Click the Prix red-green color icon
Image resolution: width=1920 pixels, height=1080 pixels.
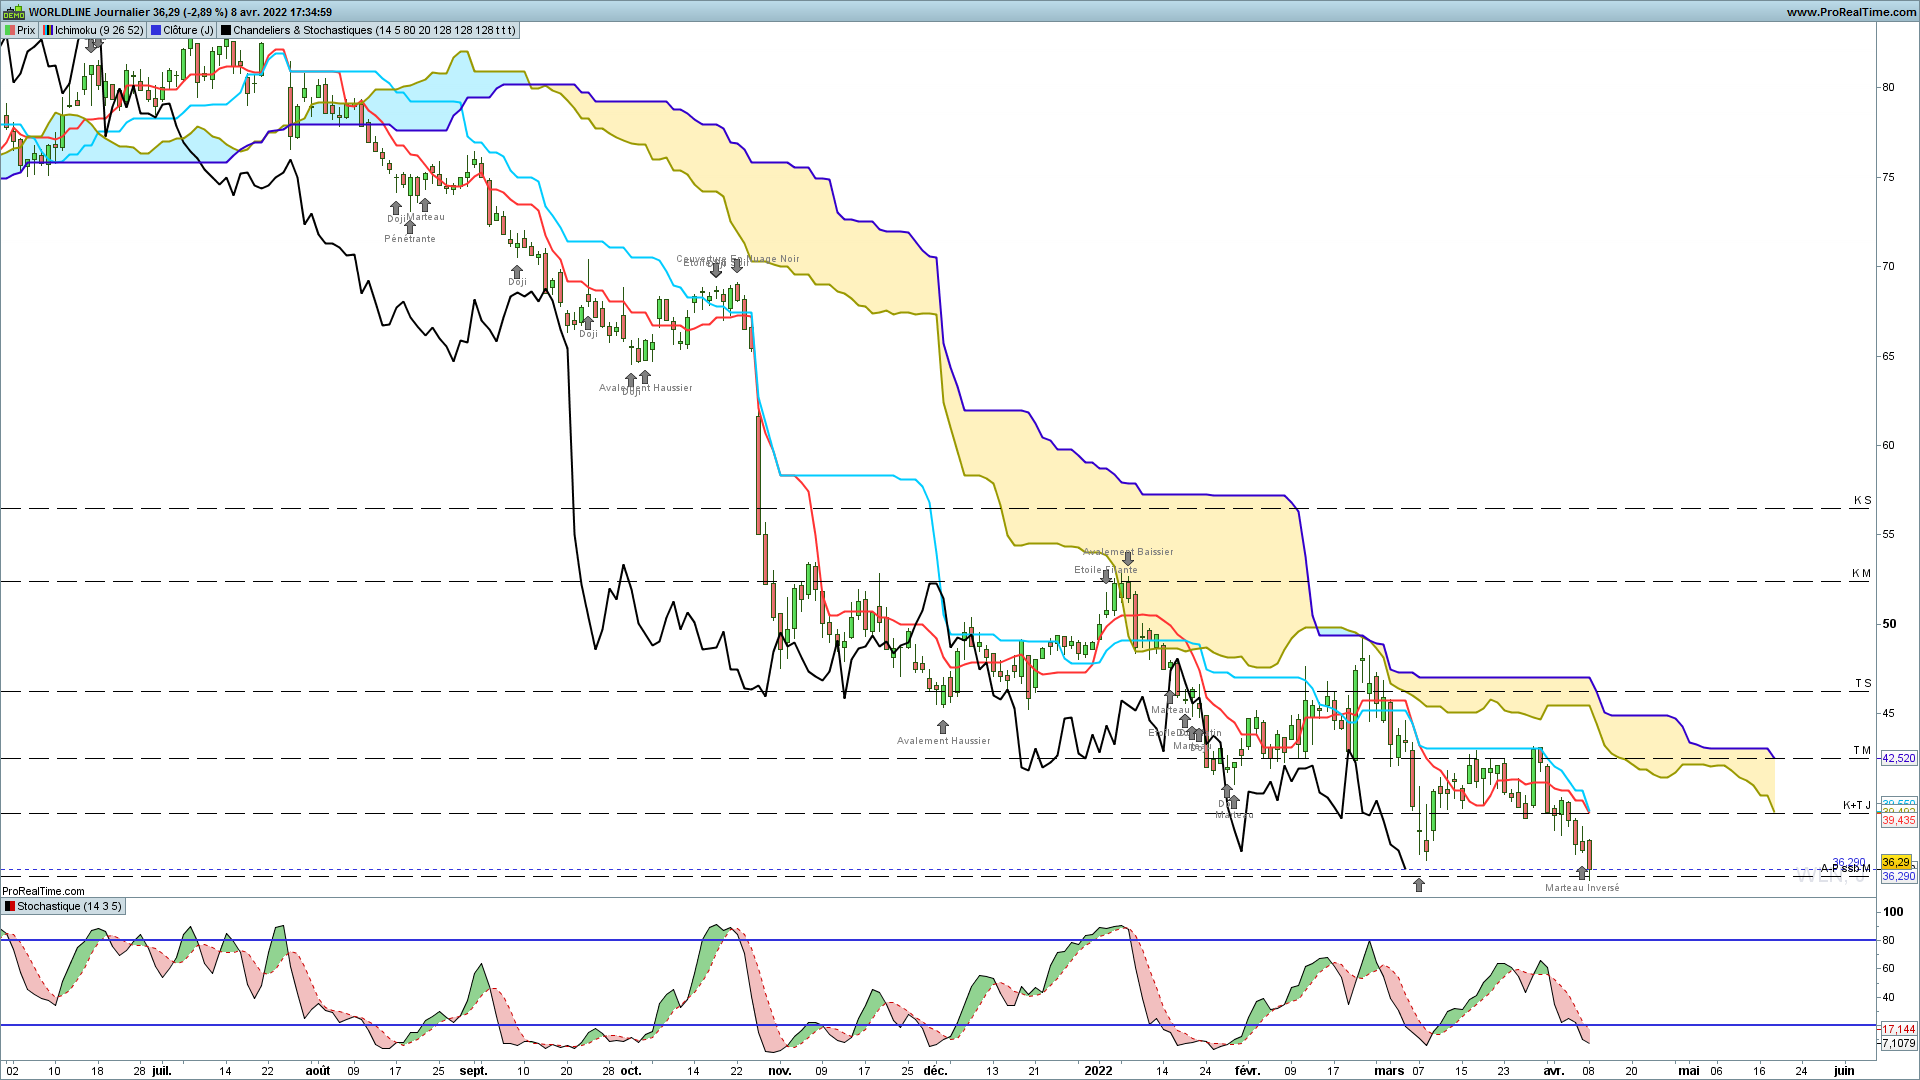[x=9, y=30]
